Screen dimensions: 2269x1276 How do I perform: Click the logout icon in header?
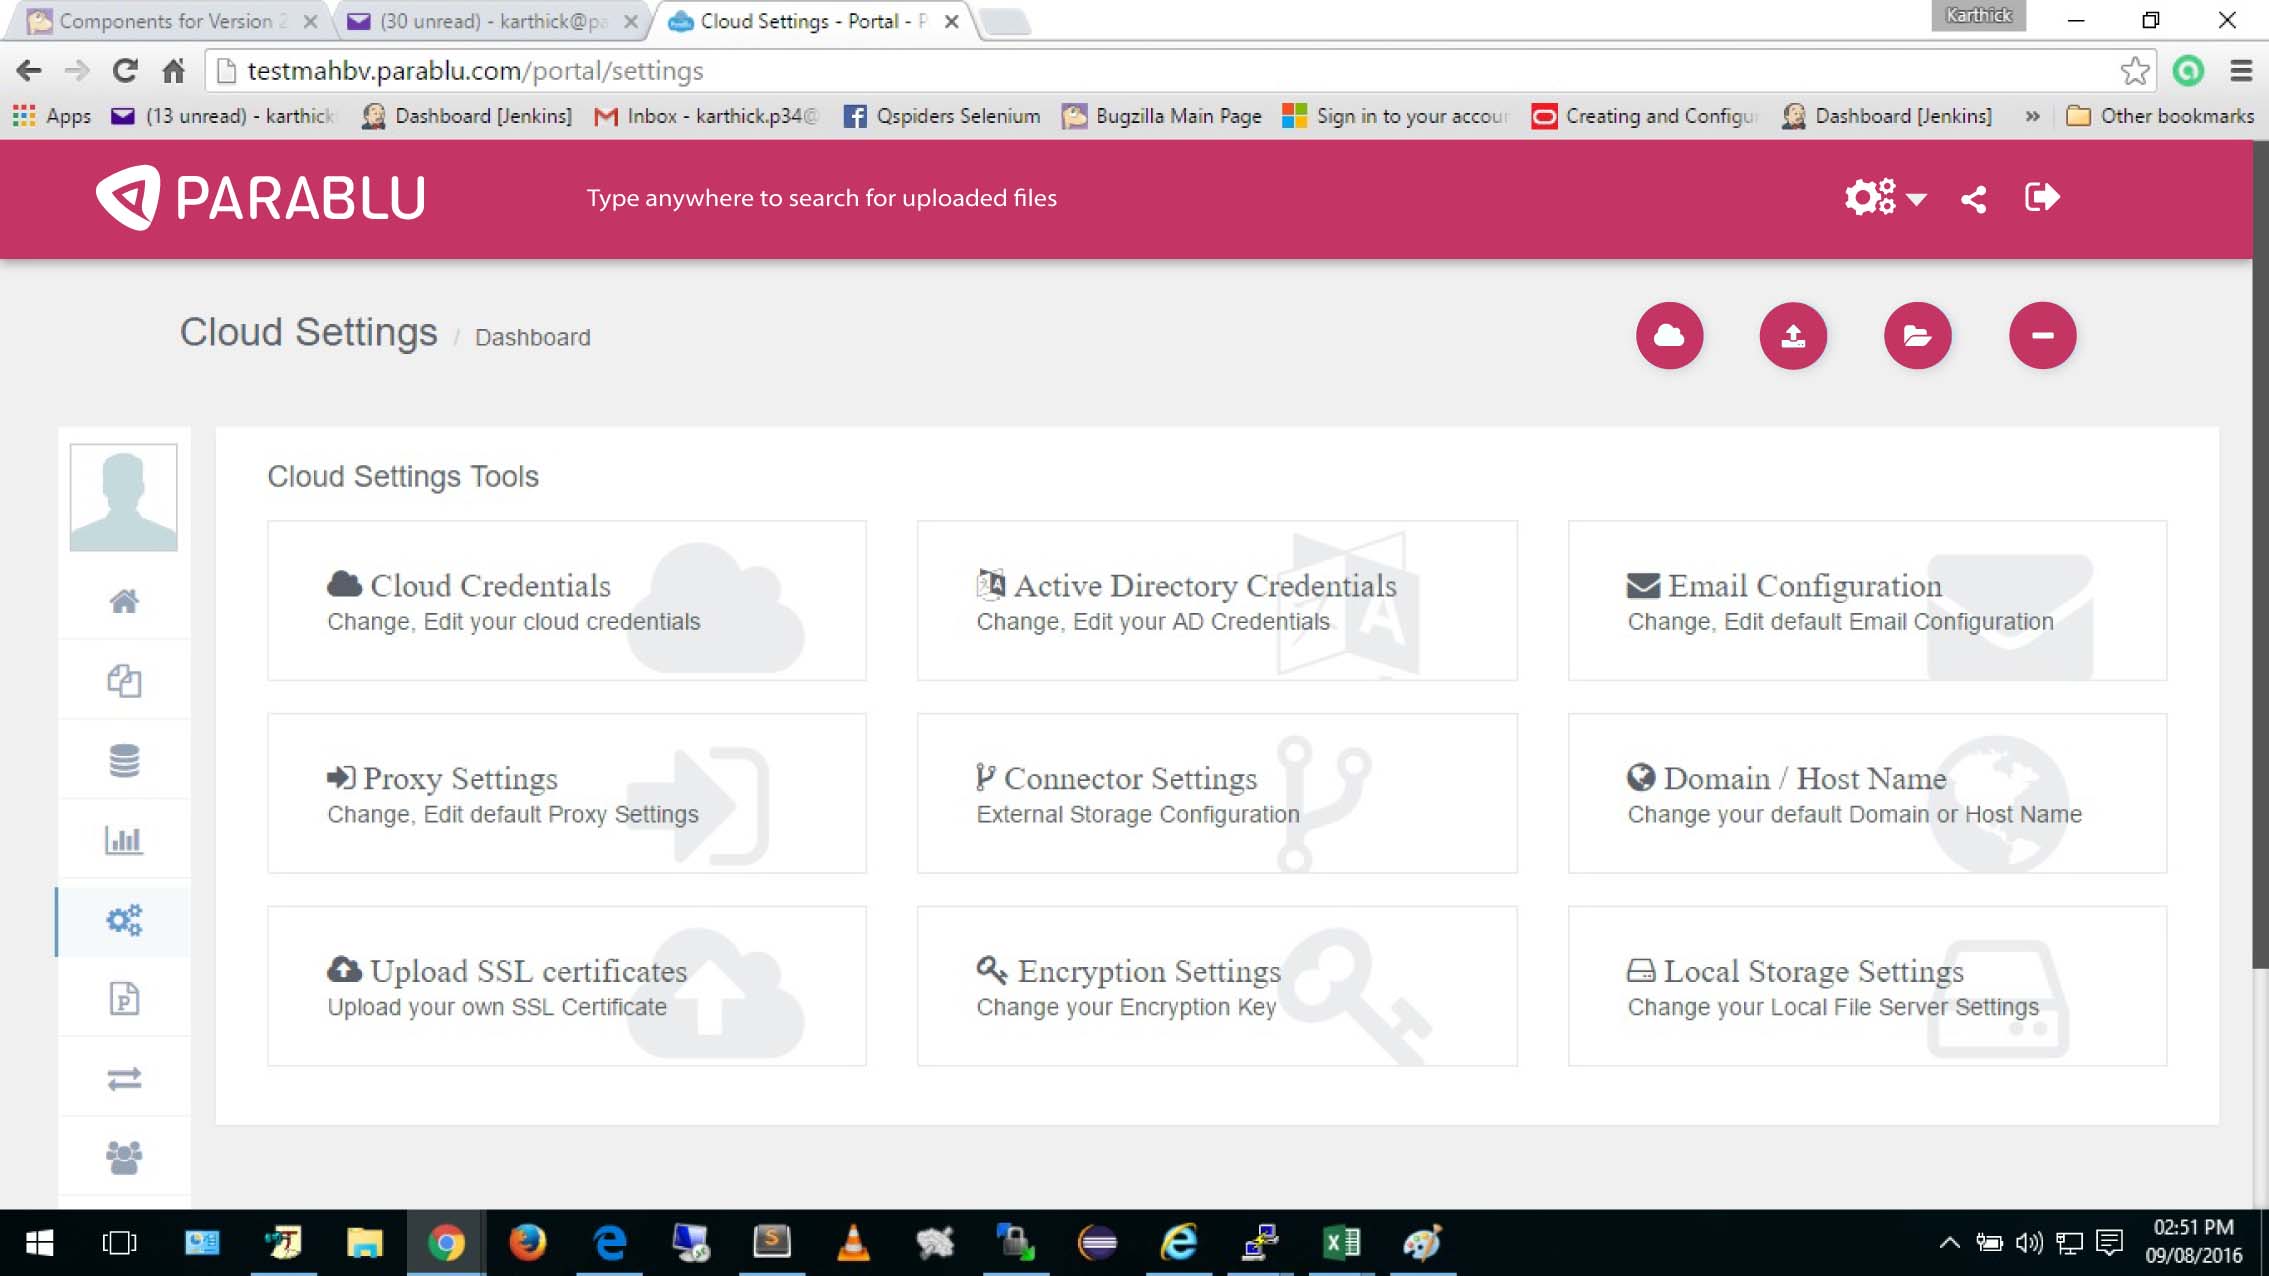[x=2041, y=197]
